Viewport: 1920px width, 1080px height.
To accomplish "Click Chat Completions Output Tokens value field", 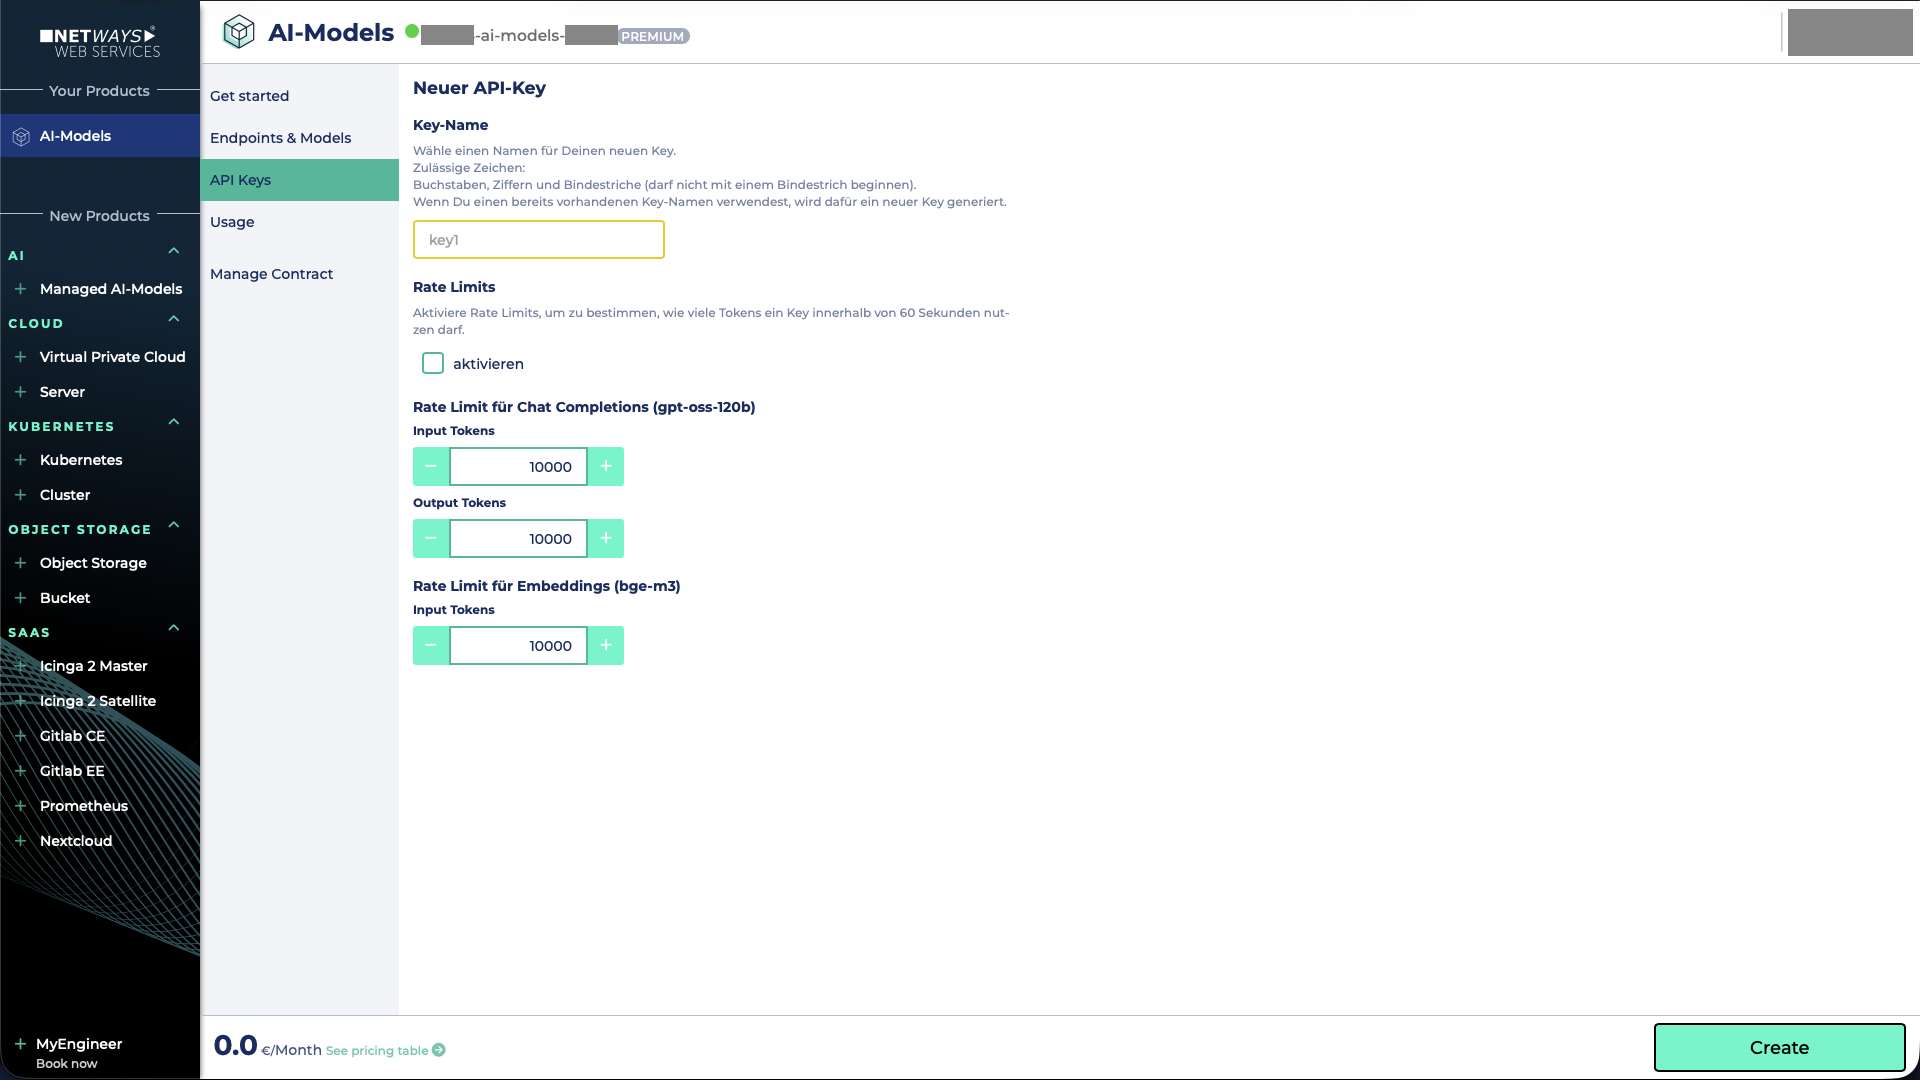I will pos(519,539).
